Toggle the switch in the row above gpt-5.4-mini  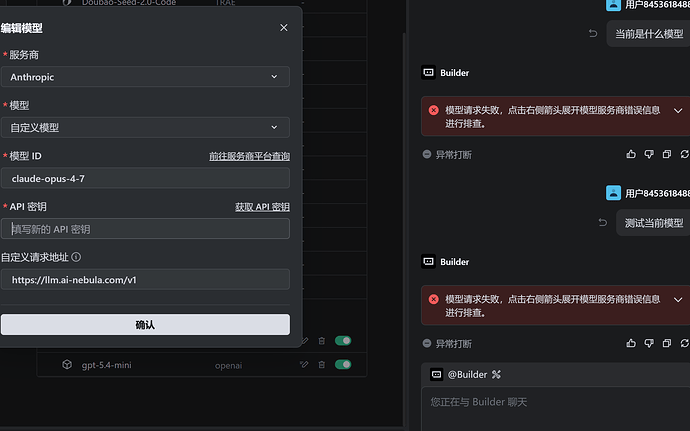pos(343,341)
